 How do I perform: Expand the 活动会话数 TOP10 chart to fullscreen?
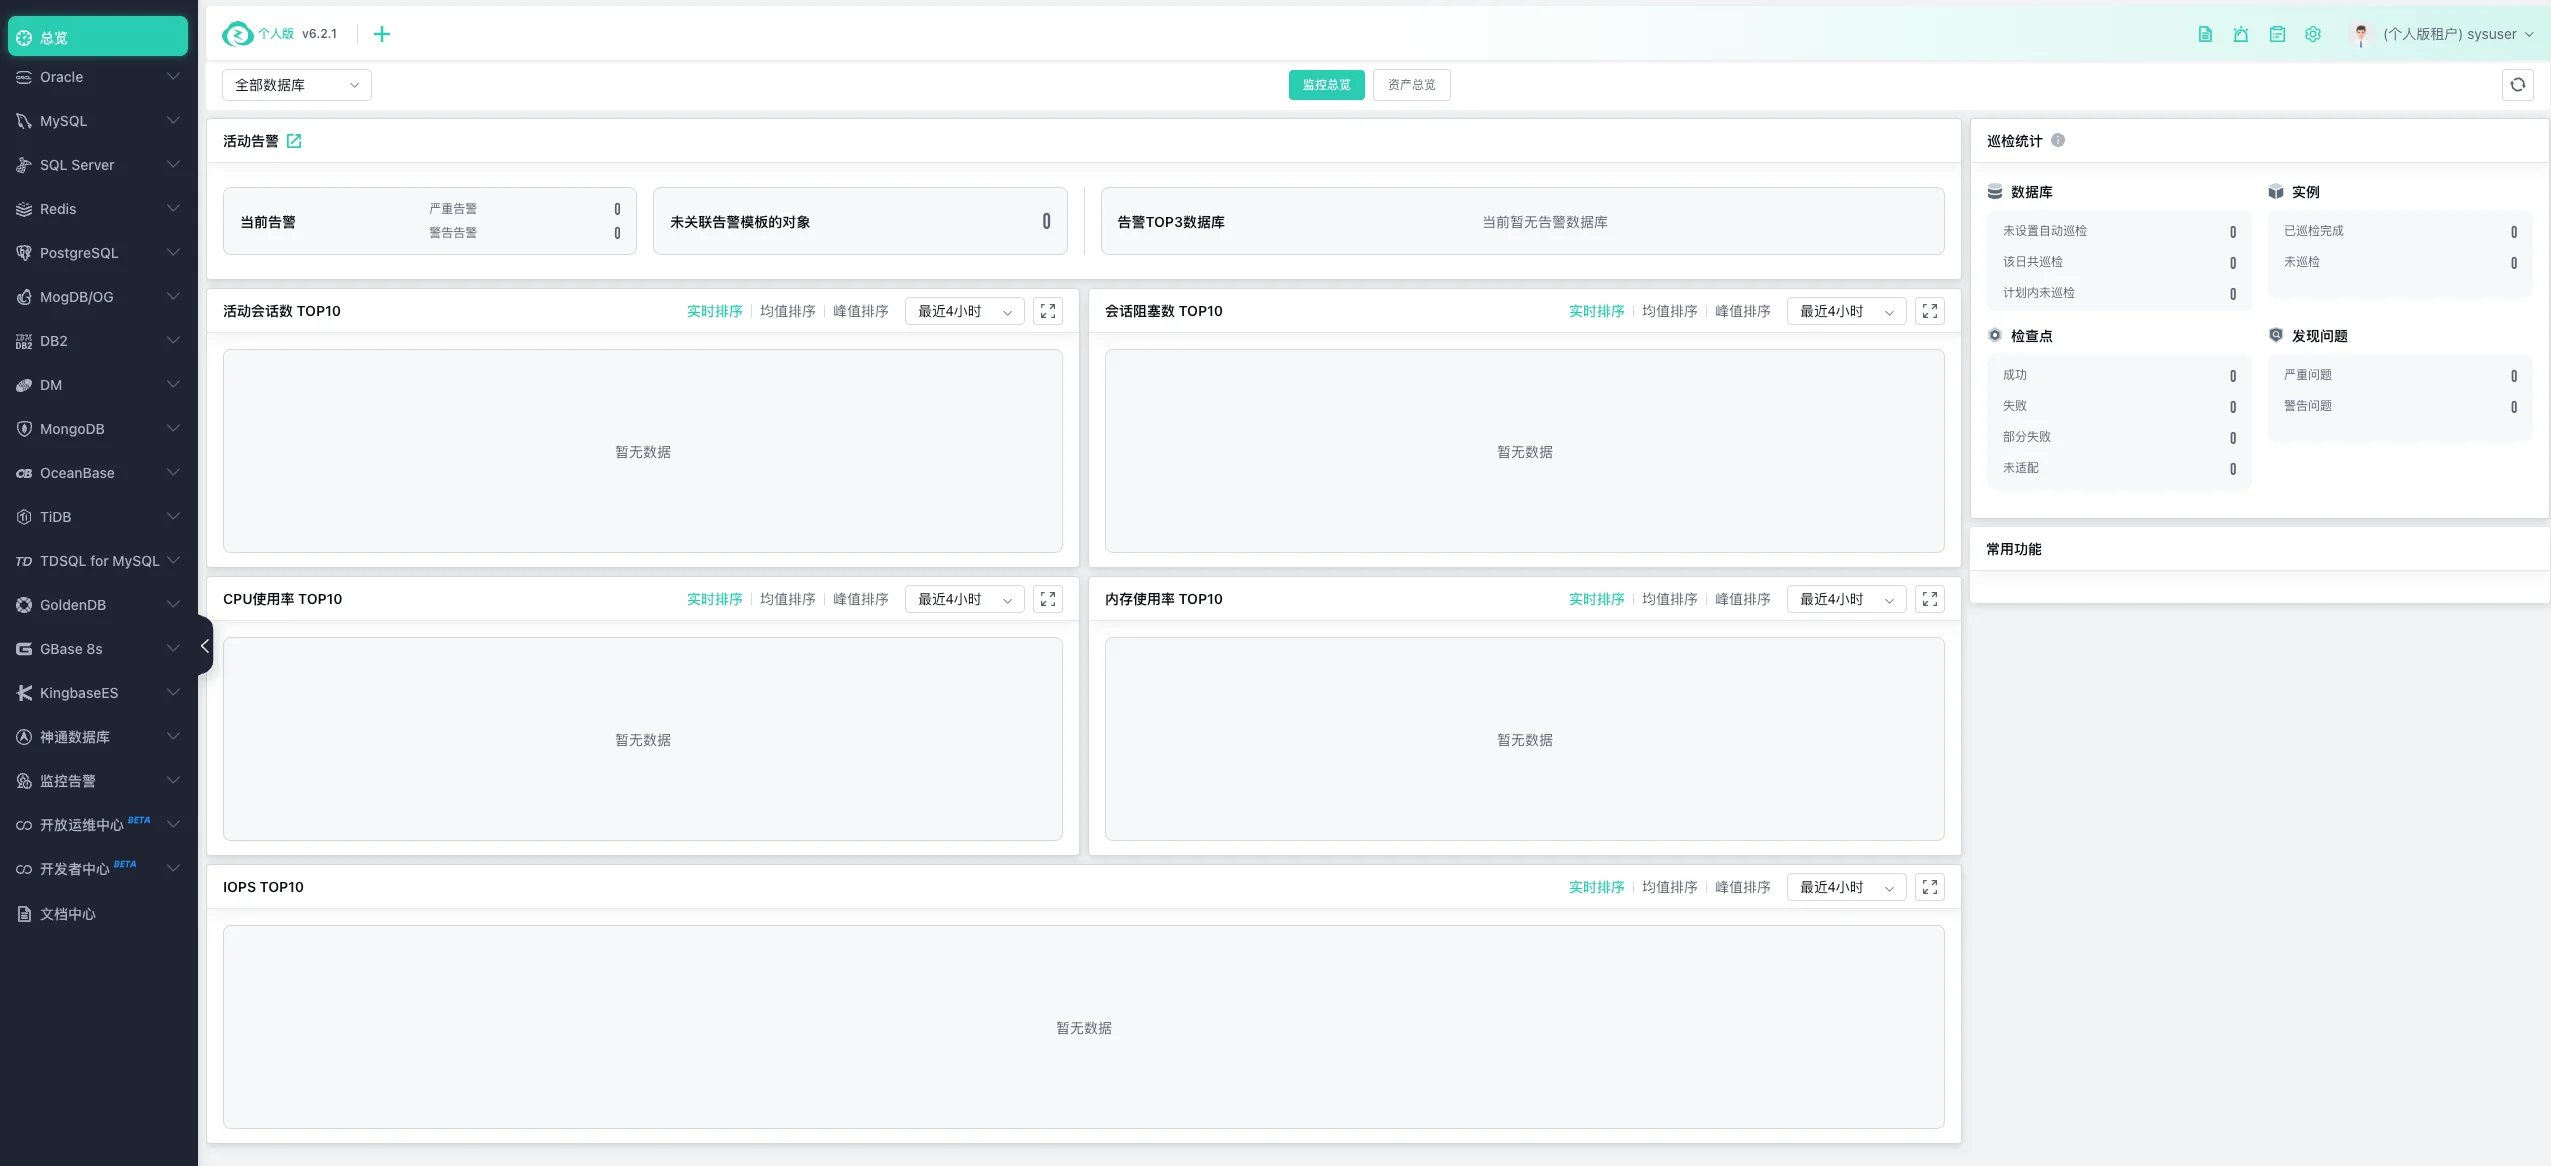(1047, 311)
